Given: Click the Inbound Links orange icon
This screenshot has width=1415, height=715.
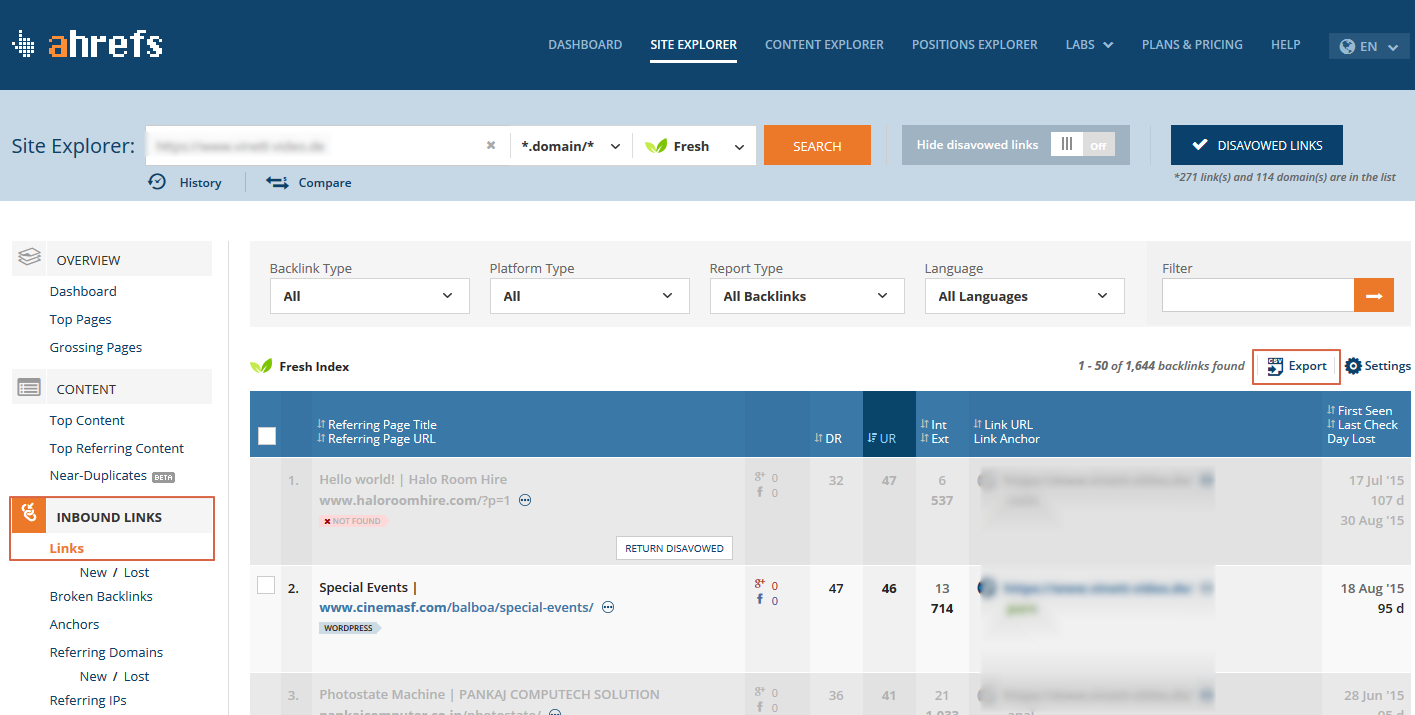Looking at the screenshot, I should 30,515.
